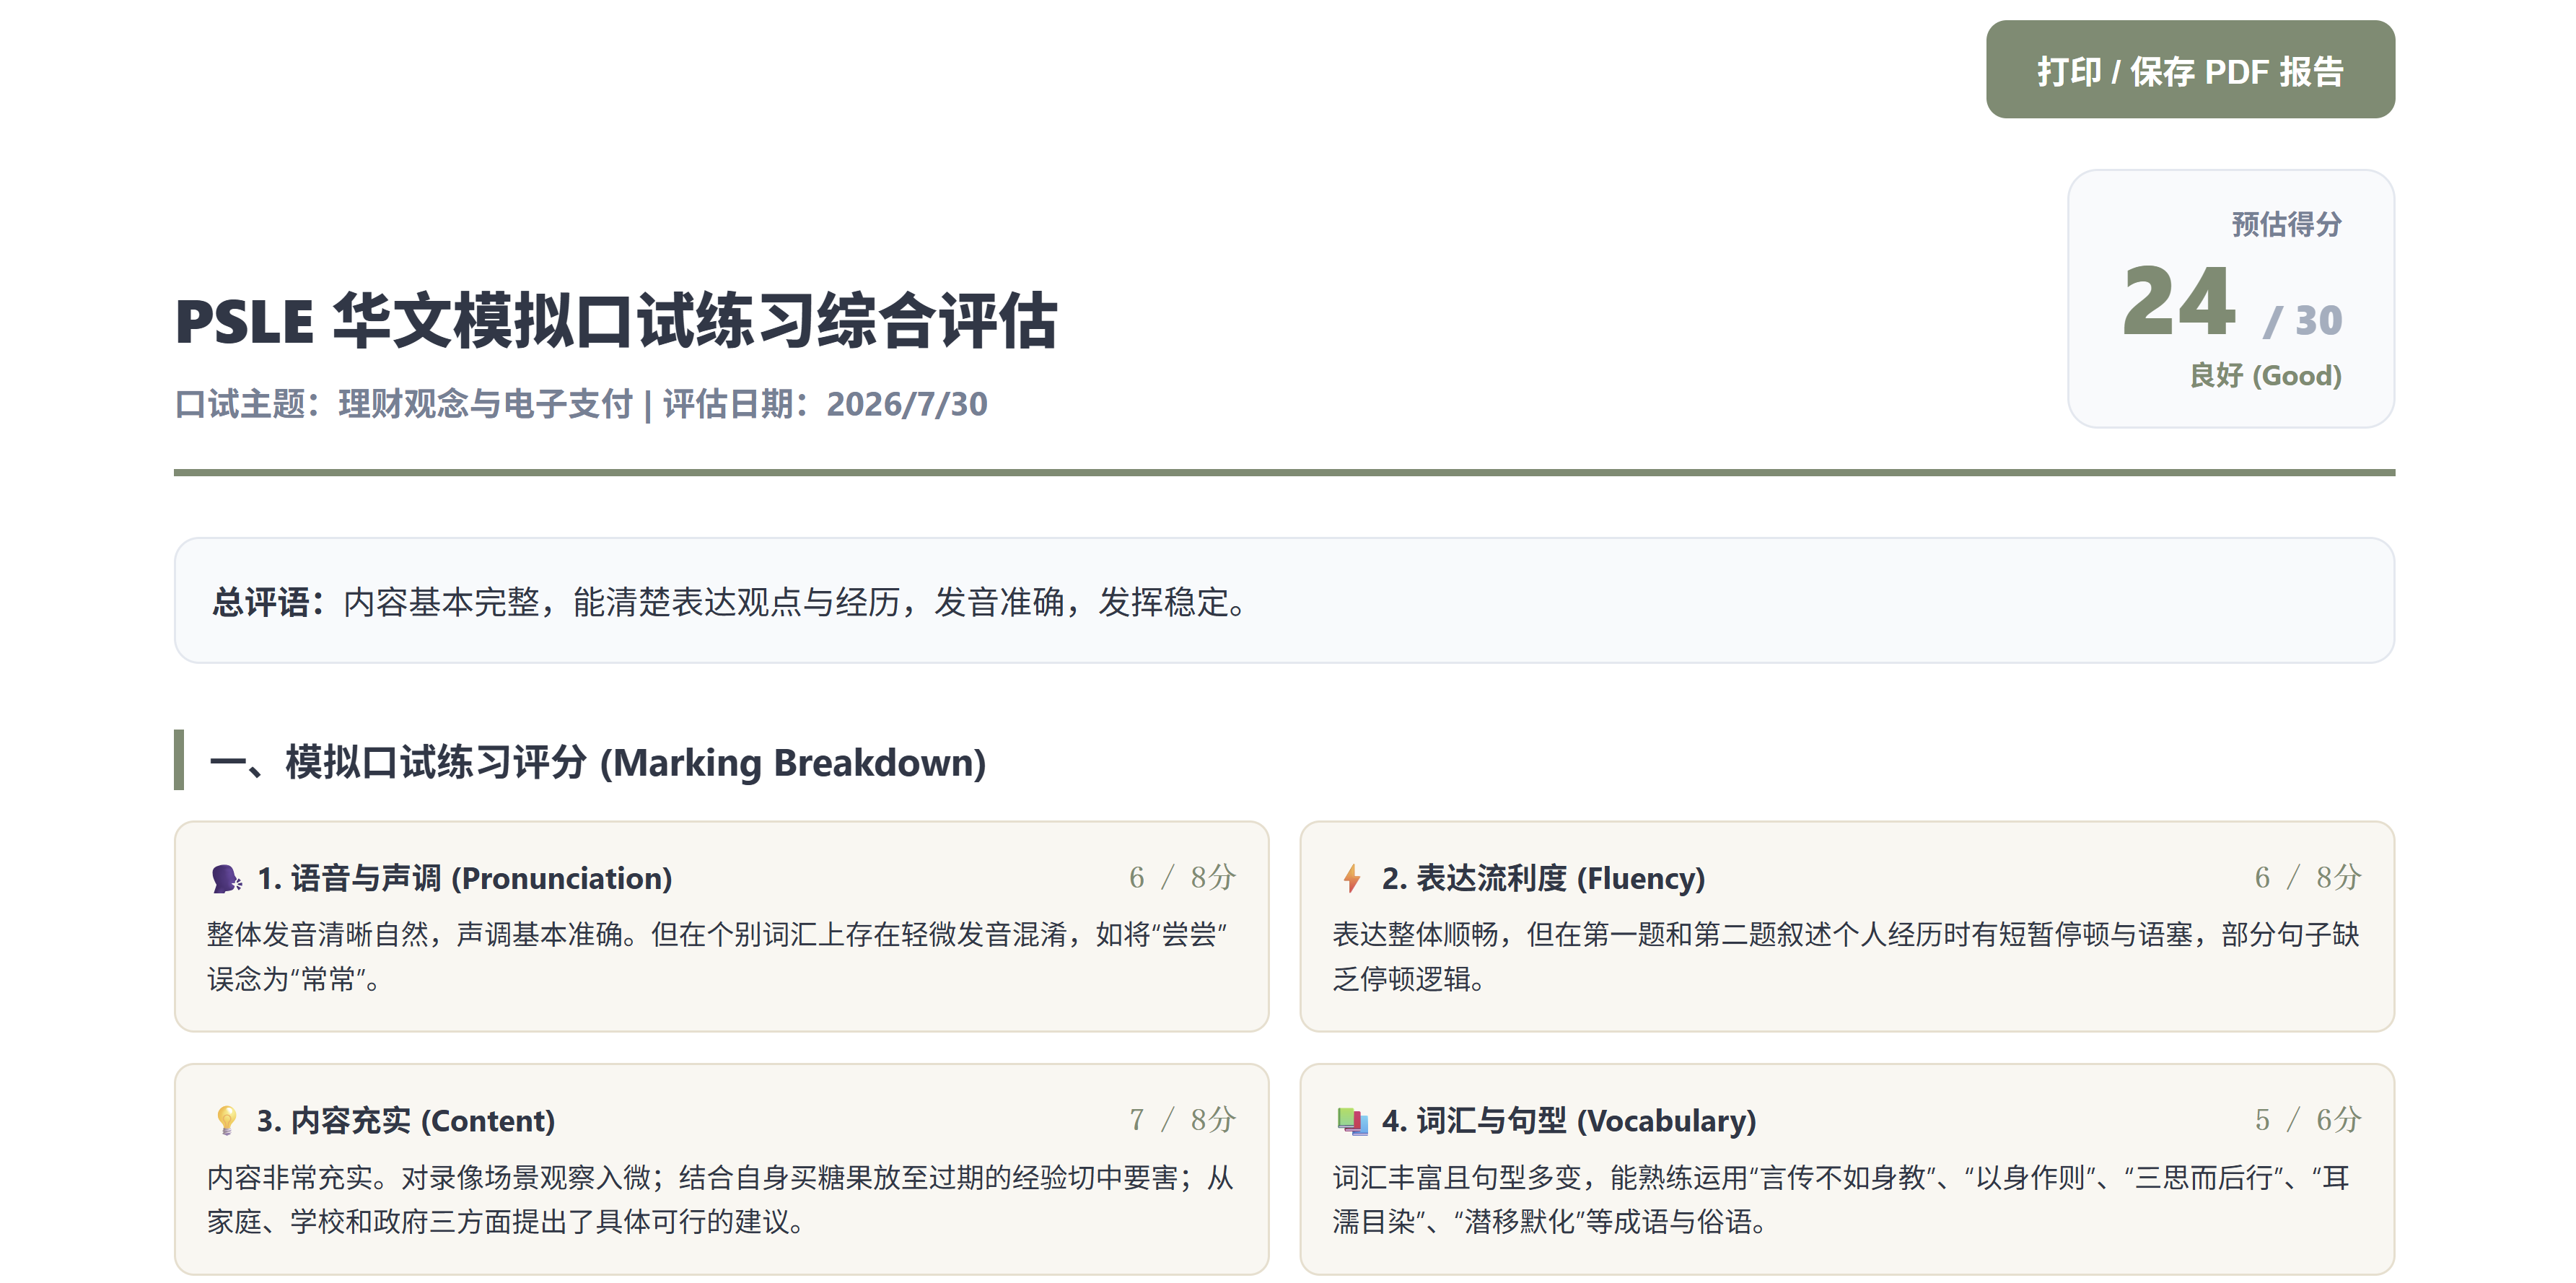Click the 4. 词汇与句型 (Vocabulary) heading
The image size is (2576, 1283).
click(1569, 1121)
